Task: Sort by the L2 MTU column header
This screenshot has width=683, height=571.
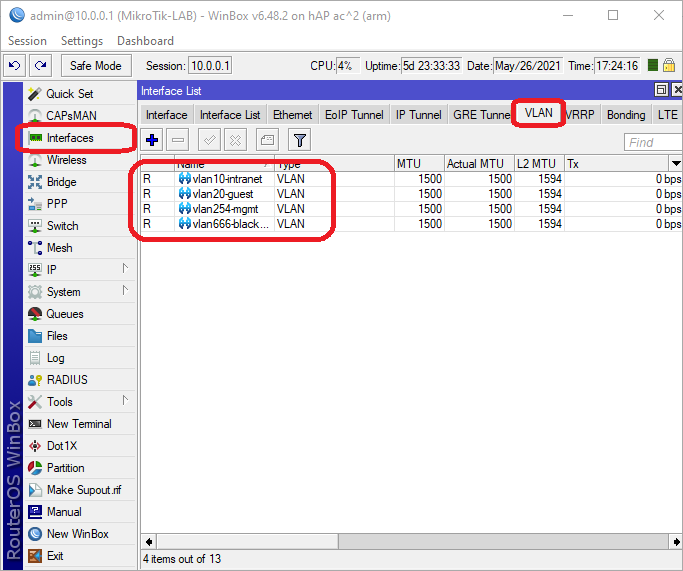Action: coord(539,164)
